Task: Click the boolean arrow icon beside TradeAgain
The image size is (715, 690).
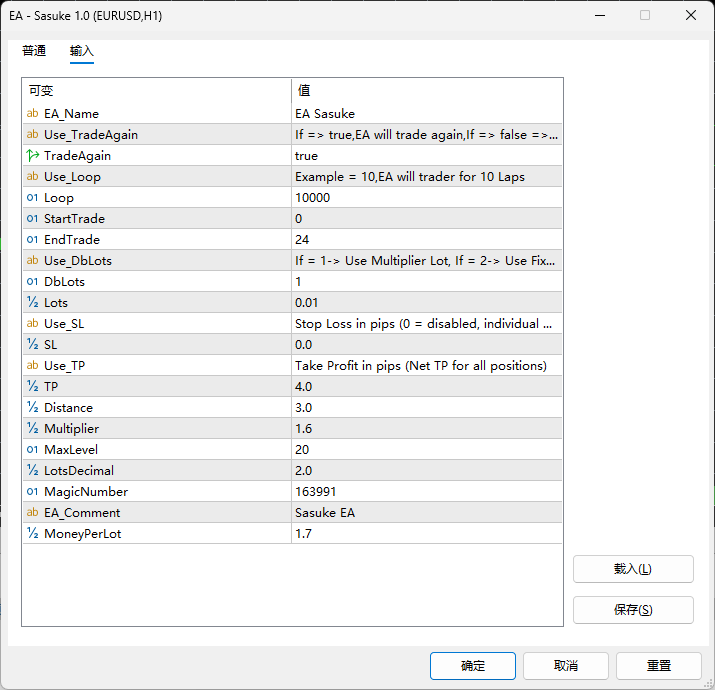Action: tap(32, 156)
